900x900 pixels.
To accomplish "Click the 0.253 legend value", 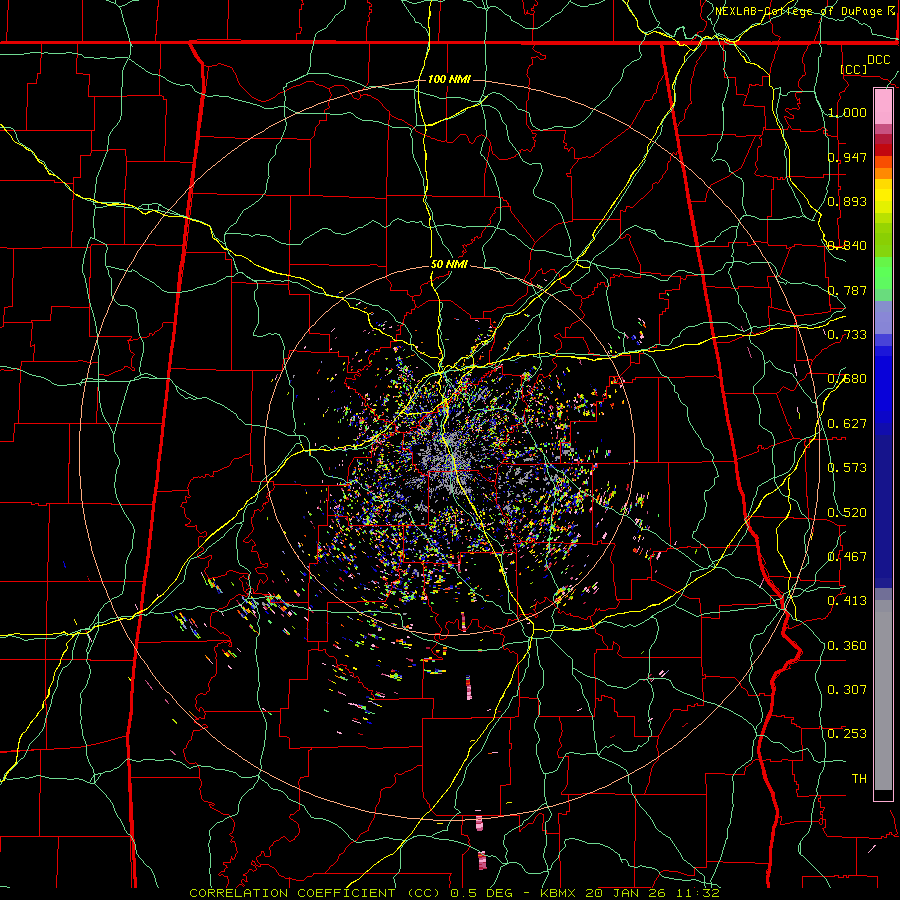I will point(847,734).
